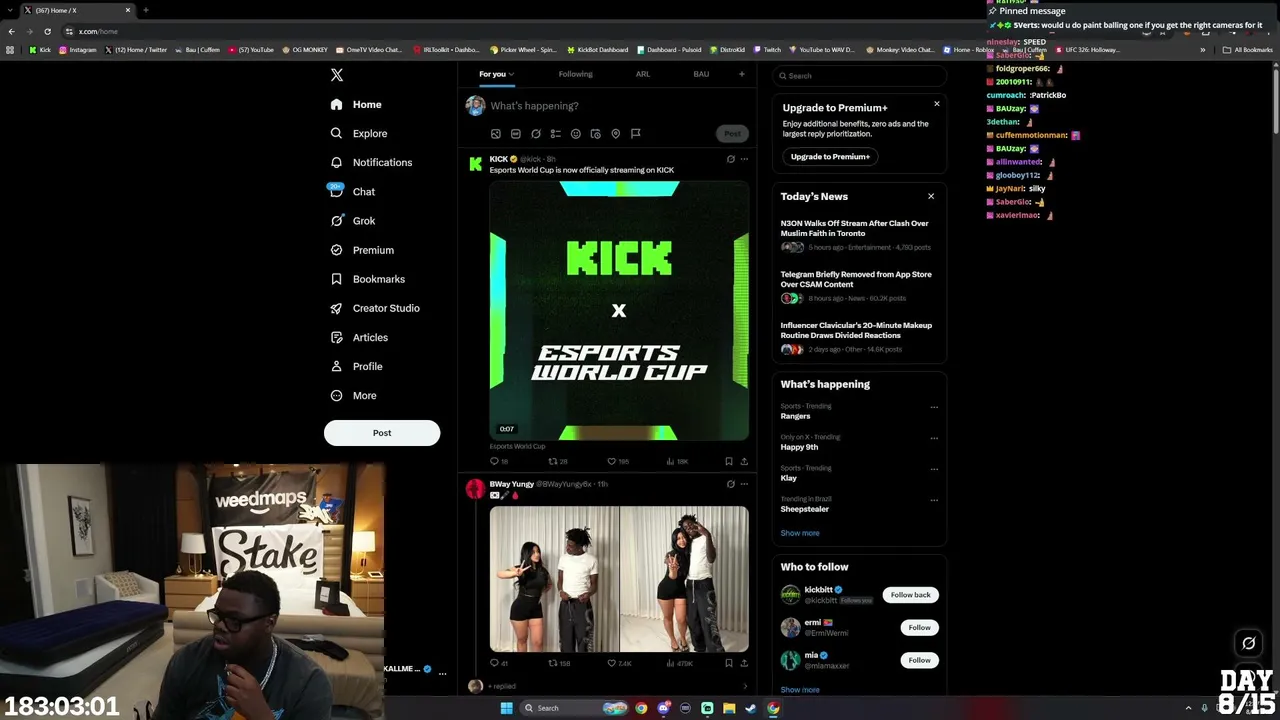Click the big Post button in sidebar
This screenshot has width=1280, height=720.
382,433
